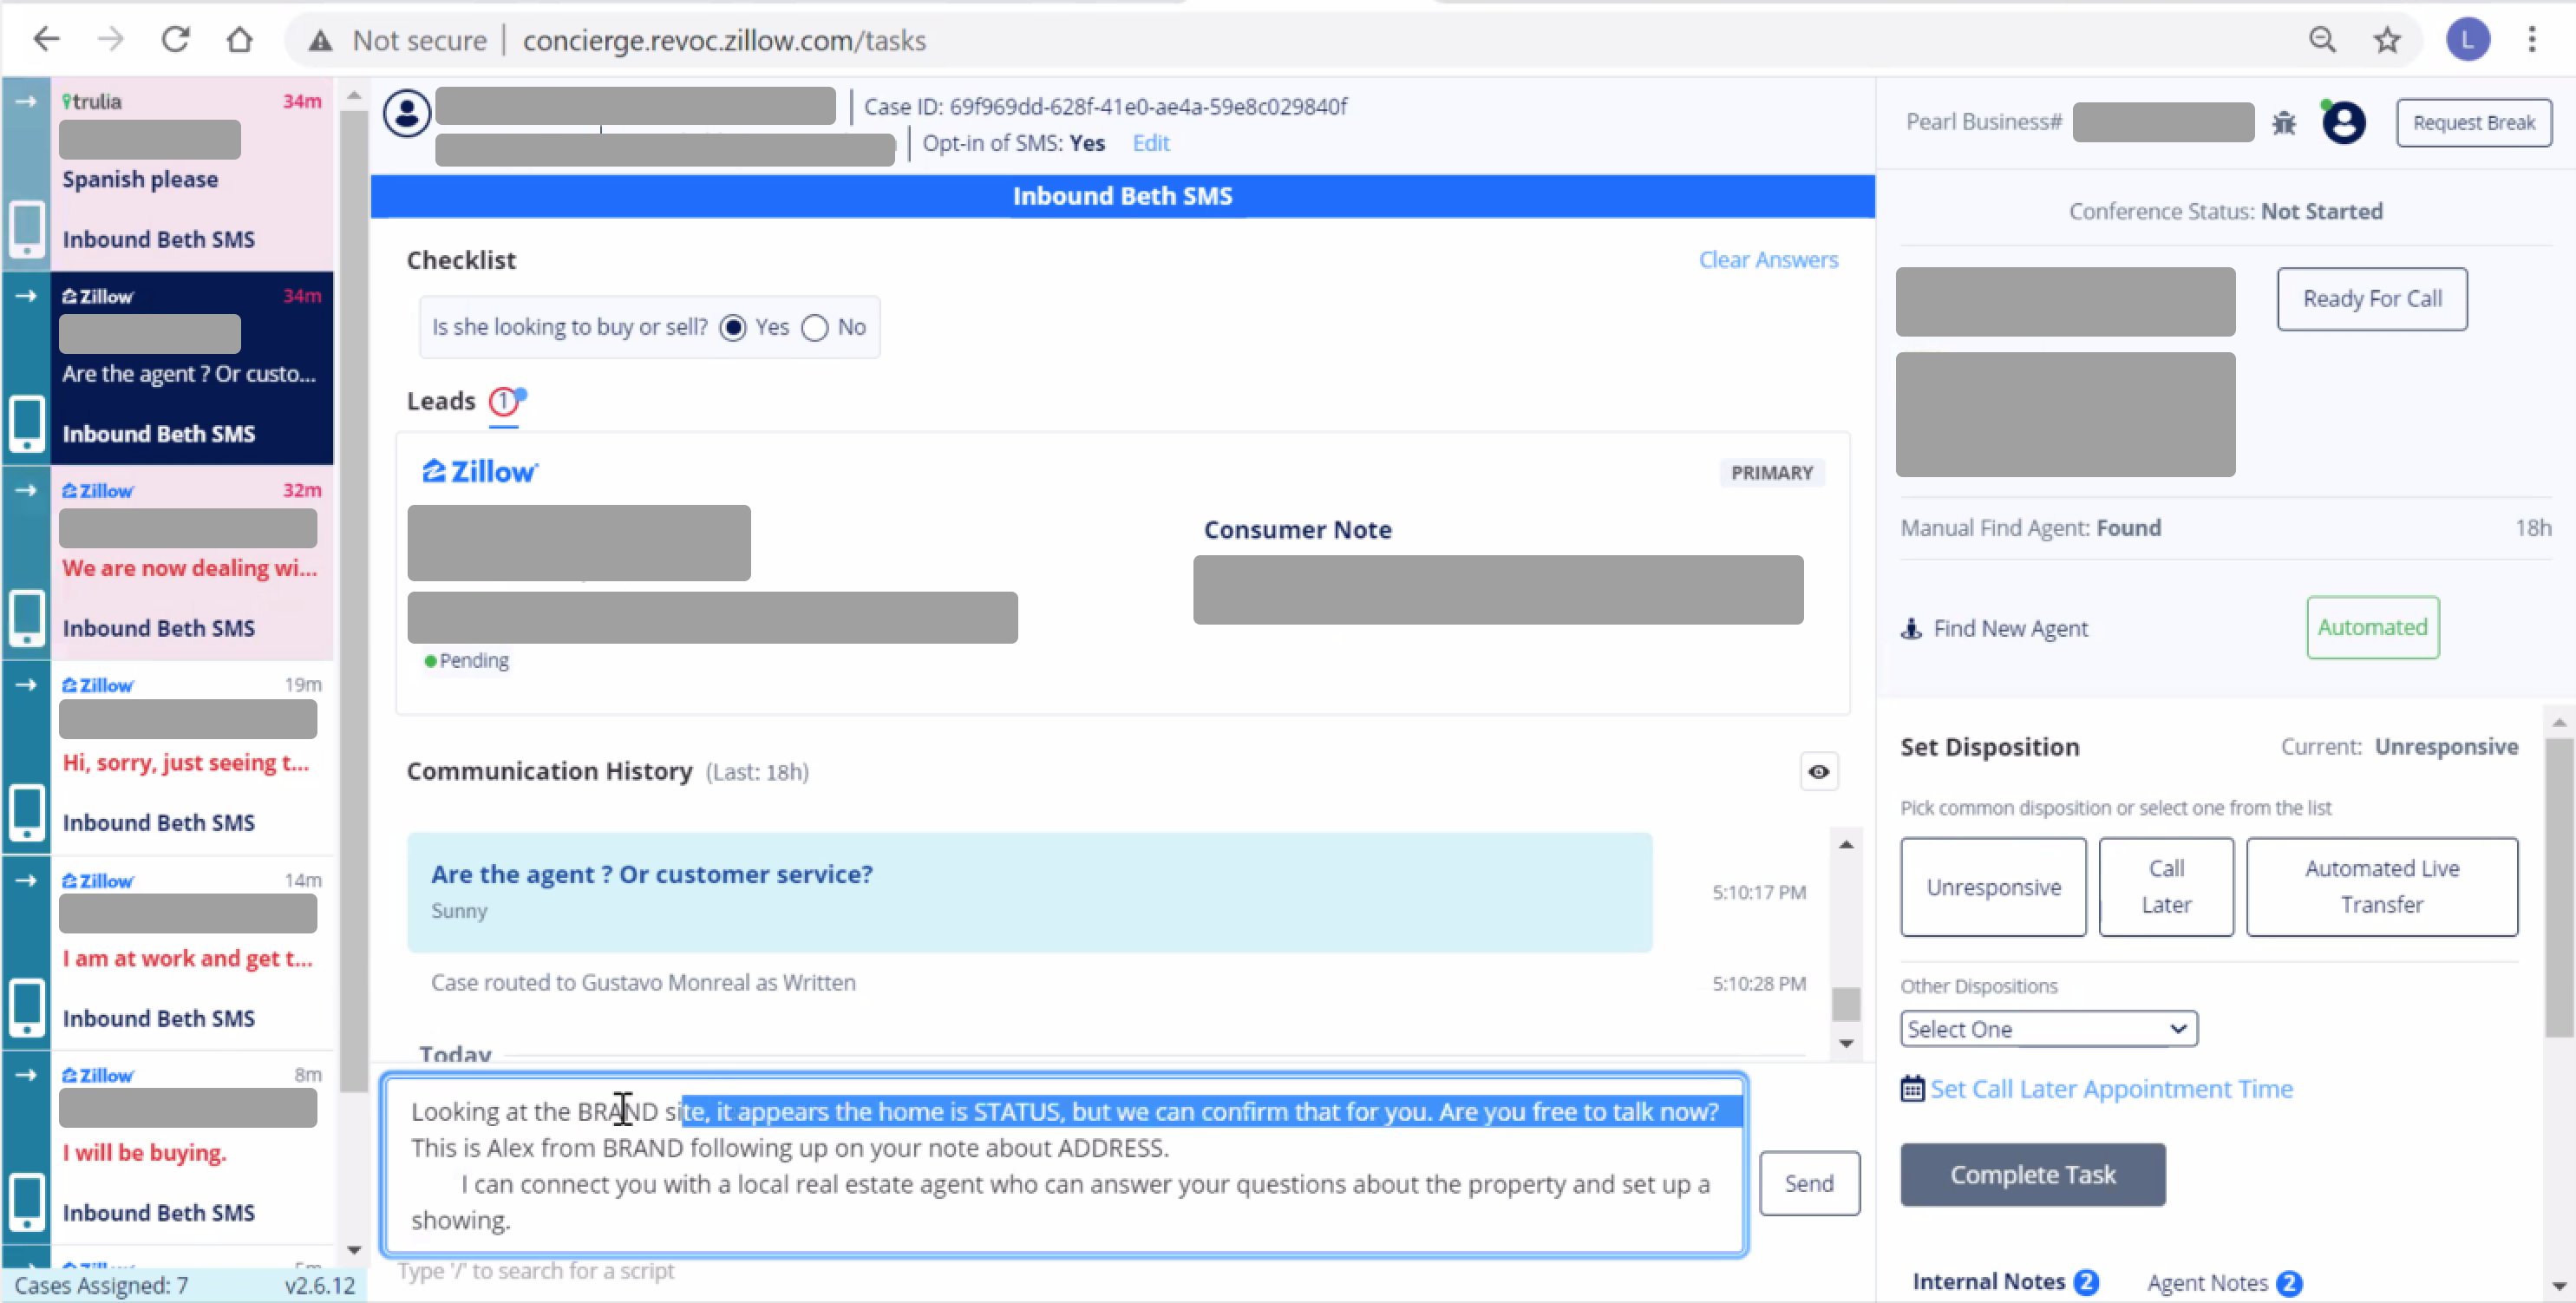The width and height of the screenshot is (2576, 1303).
Task: Click Set Call Later Appointment Time link
Action: (2111, 1088)
